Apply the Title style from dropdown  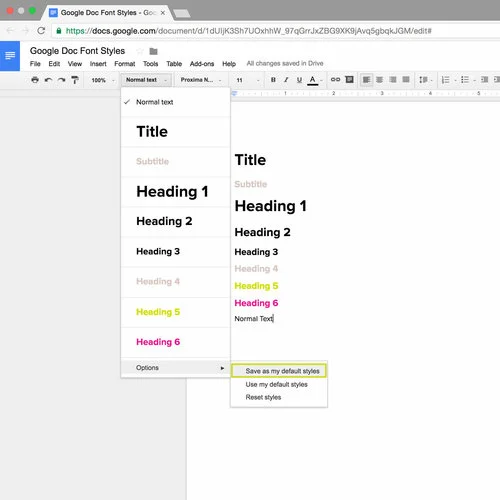click(176, 132)
